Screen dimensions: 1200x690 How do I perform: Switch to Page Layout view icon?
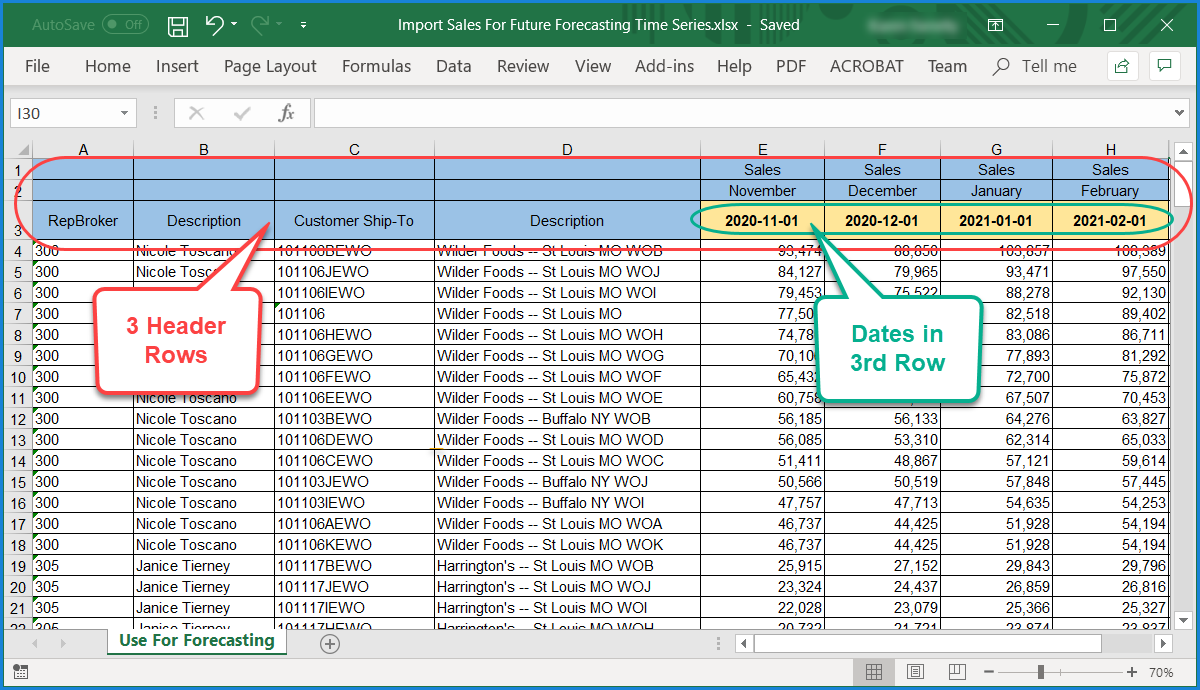(x=915, y=672)
